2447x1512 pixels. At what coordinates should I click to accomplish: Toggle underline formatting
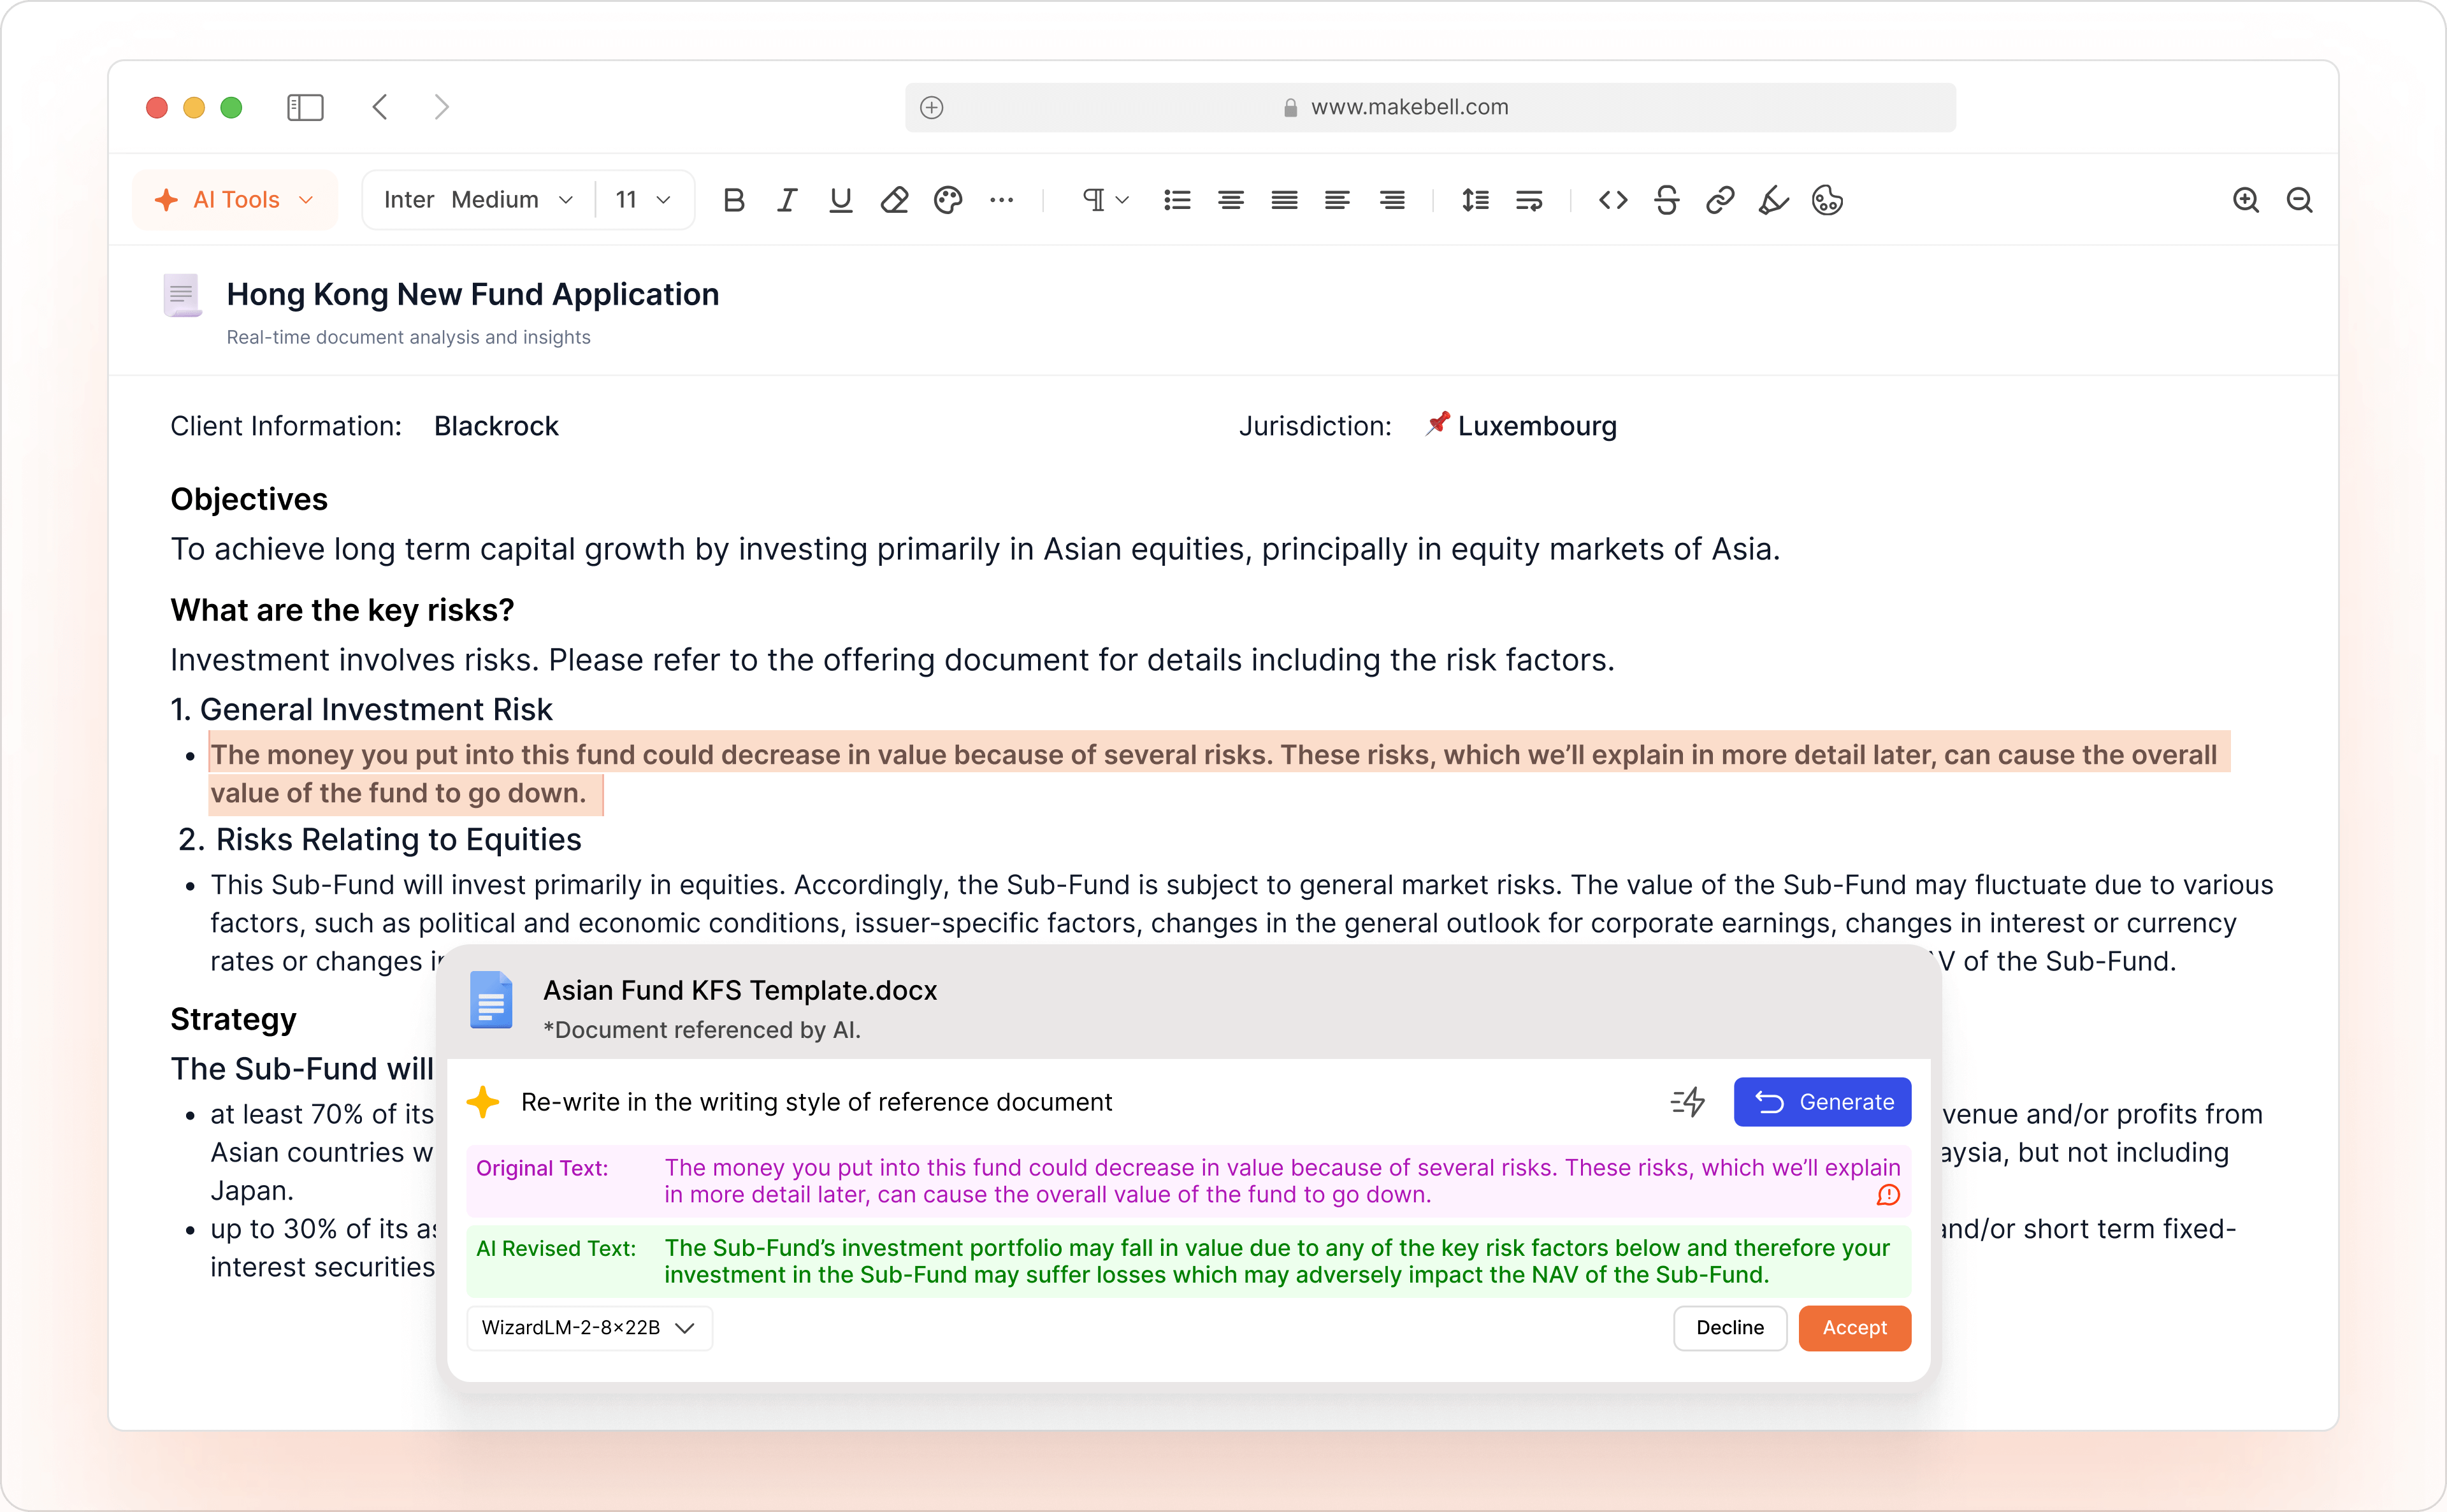point(840,200)
